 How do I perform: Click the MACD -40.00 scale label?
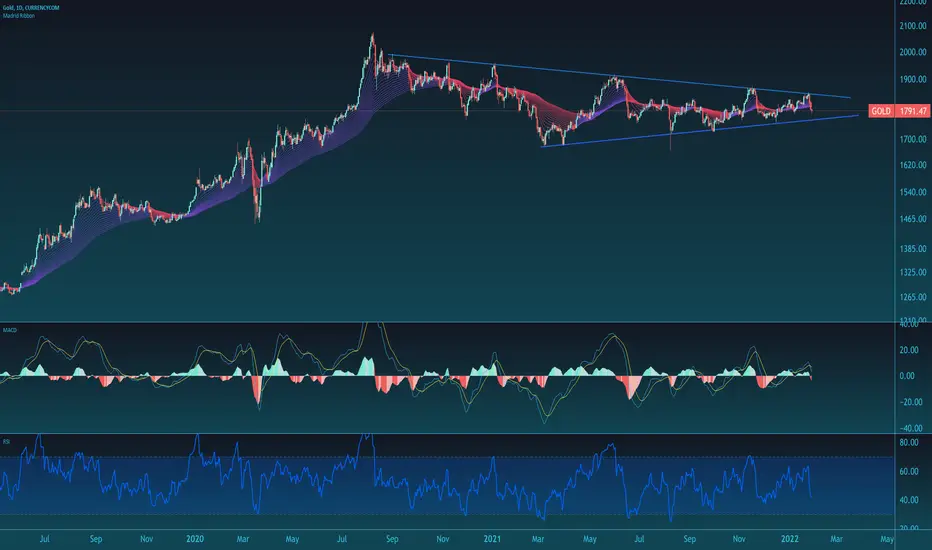pyautogui.click(x=910, y=428)
